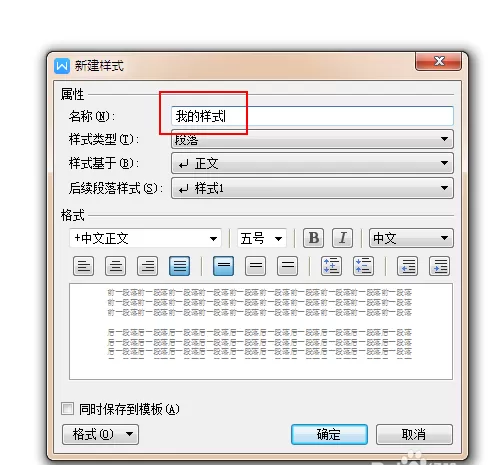This screenshot has height=465, width=488.
Task: Select right paragraph alignment
Action: point(147,266)
